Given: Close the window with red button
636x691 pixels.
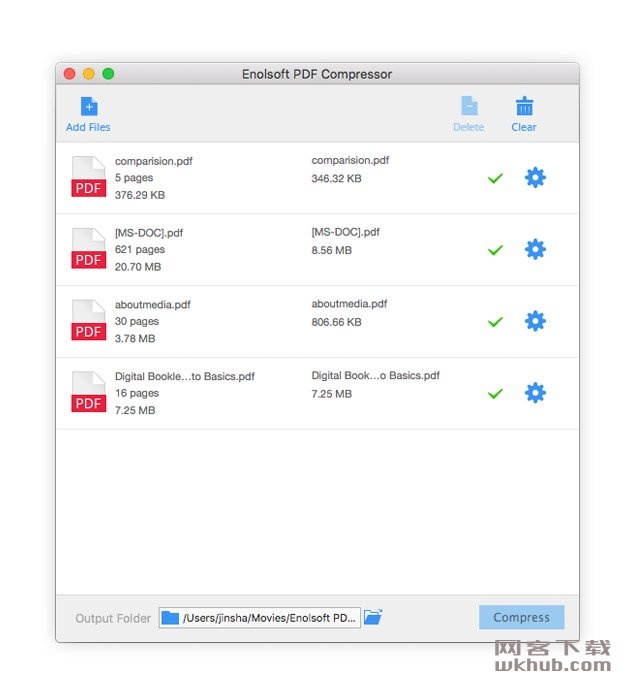Looking at the screenshot, I should 70,74.
